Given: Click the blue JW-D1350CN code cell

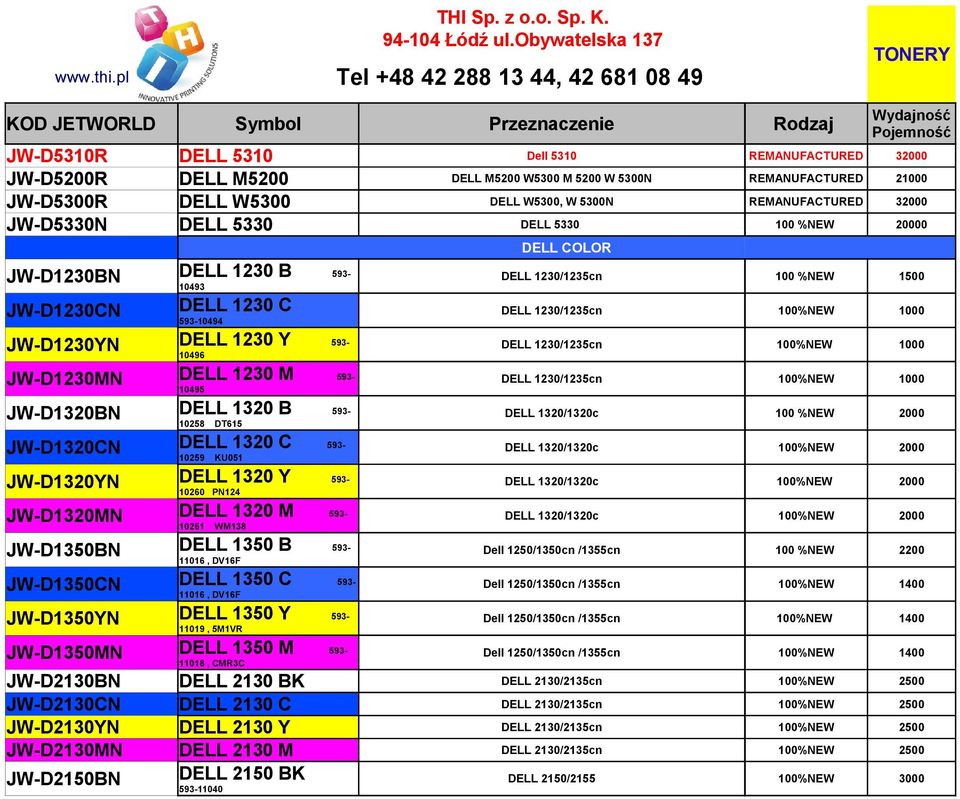Looking at the screenshot, I should [x=91, y=584].
